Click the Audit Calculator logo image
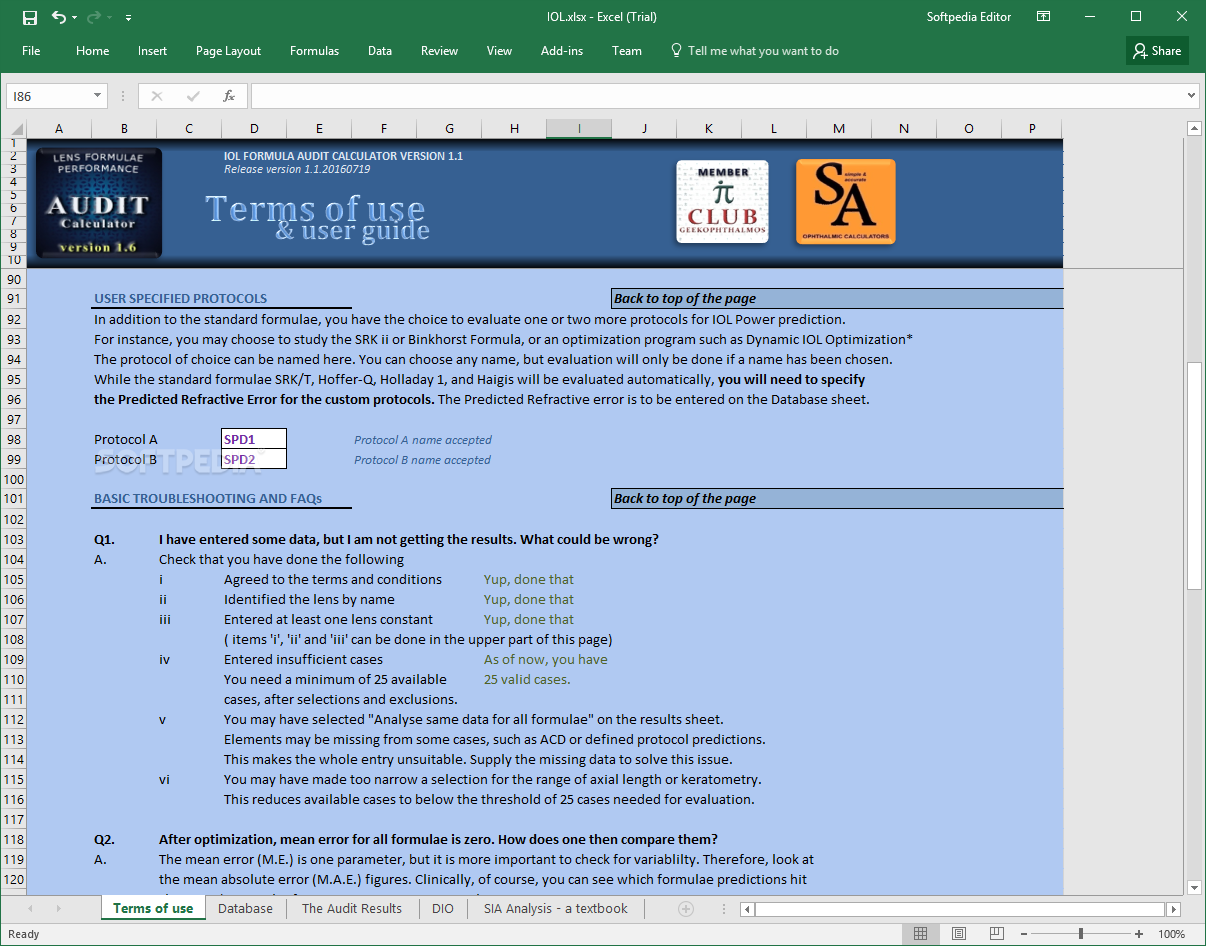 pos(98,203)
